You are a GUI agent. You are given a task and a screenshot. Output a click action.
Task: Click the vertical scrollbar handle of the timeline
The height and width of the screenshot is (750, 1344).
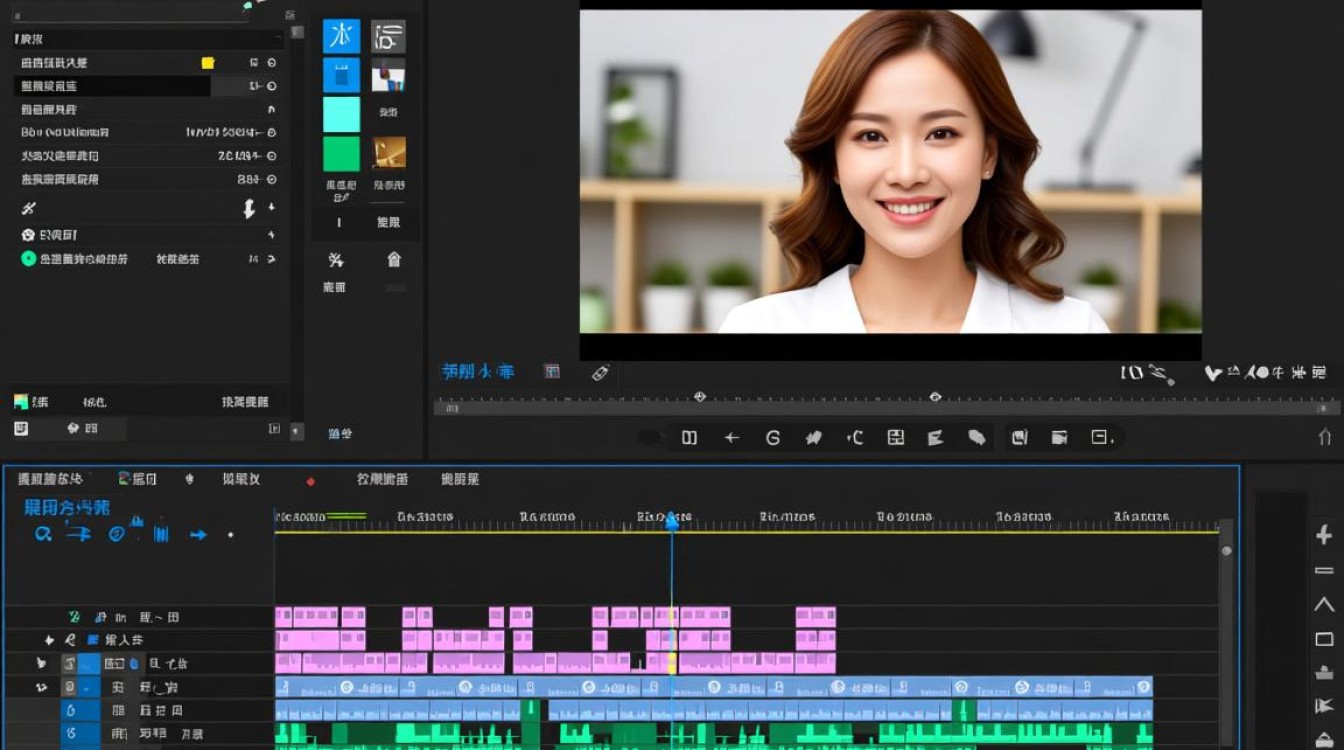[1226, 551]
